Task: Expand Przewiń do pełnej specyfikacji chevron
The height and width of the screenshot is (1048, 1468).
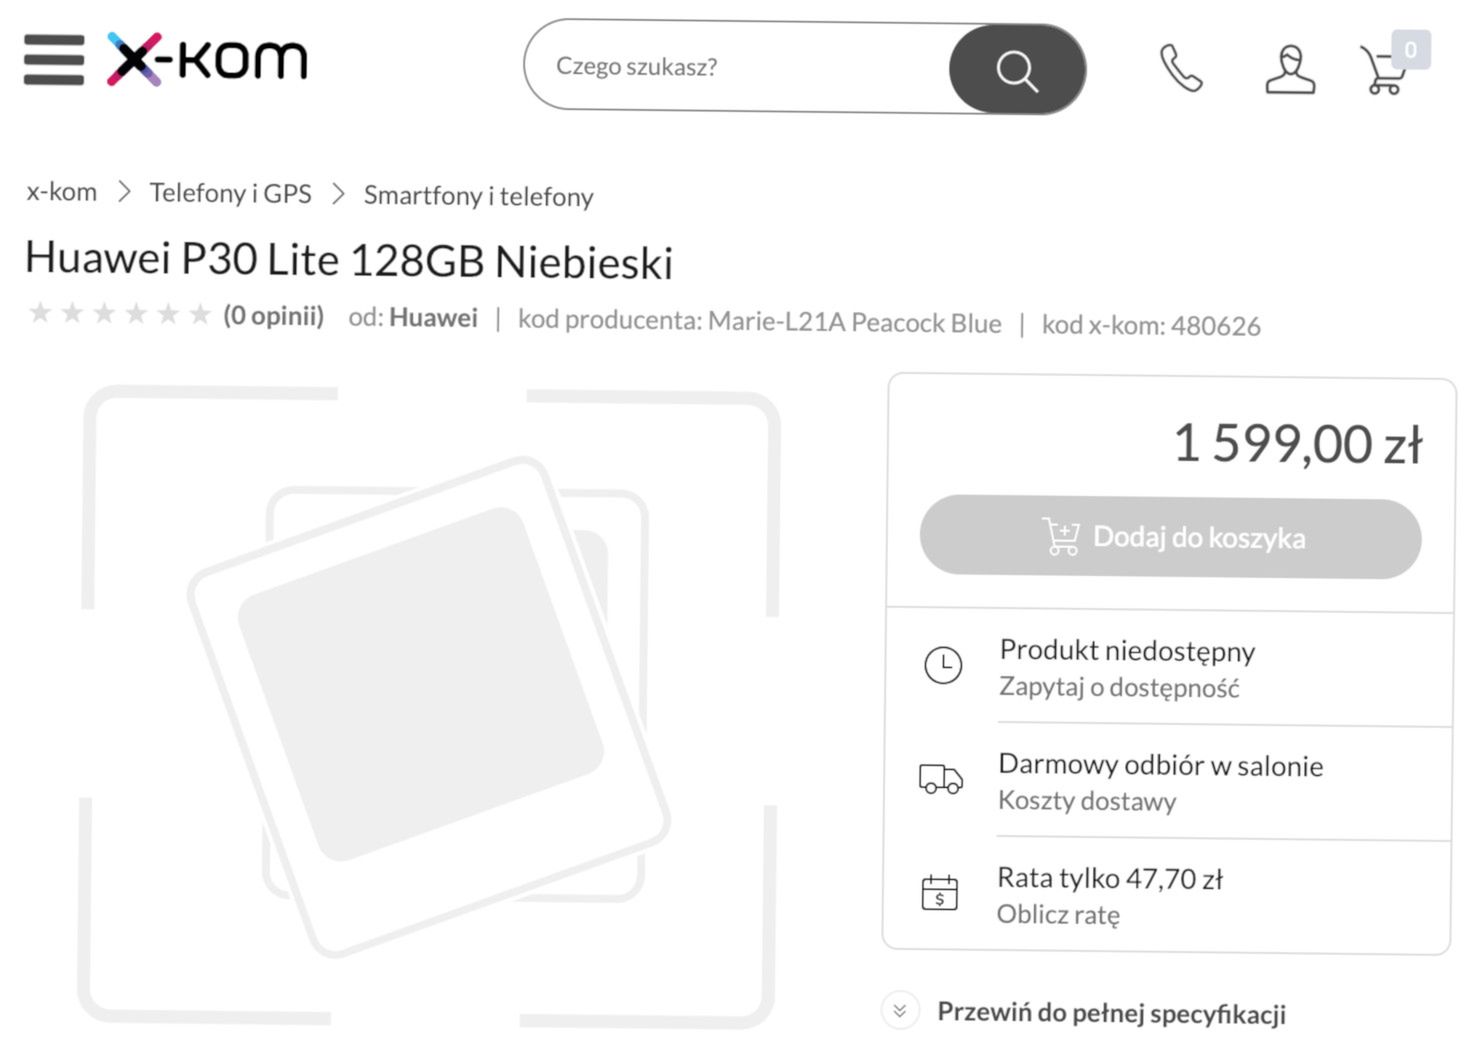Action: pos(899,1011)
